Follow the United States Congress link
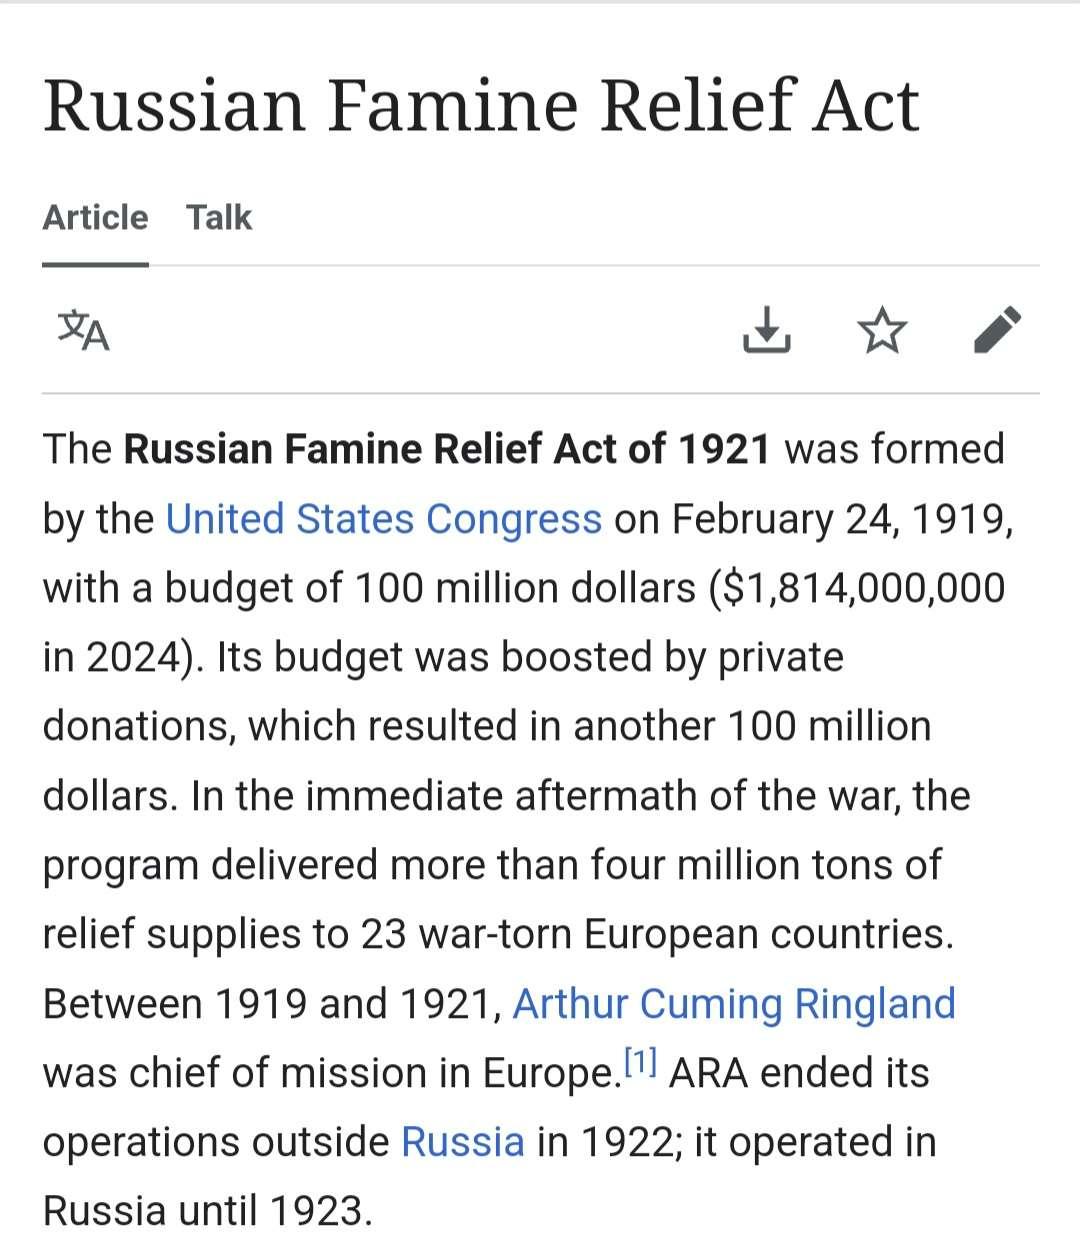This screenshot has height=1254, width=1080. [x=383, y=519]
